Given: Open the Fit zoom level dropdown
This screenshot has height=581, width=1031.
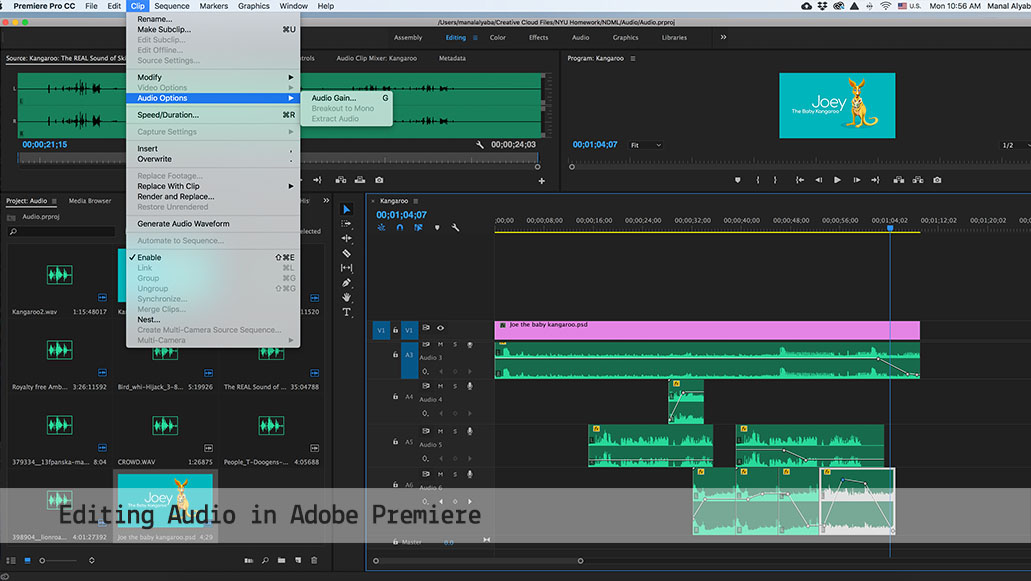Looking at the screenshot, I should pos(646,145).
